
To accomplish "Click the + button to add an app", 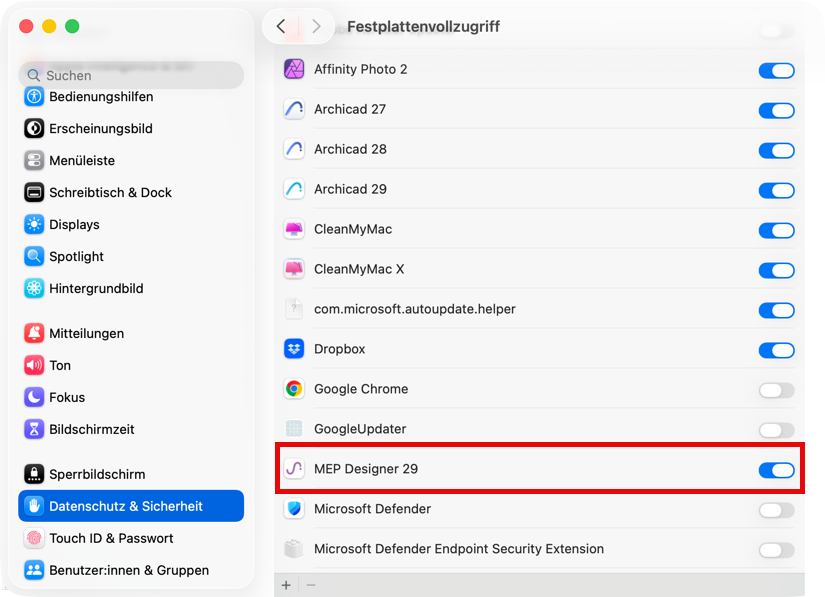I will tap(286, 583).
